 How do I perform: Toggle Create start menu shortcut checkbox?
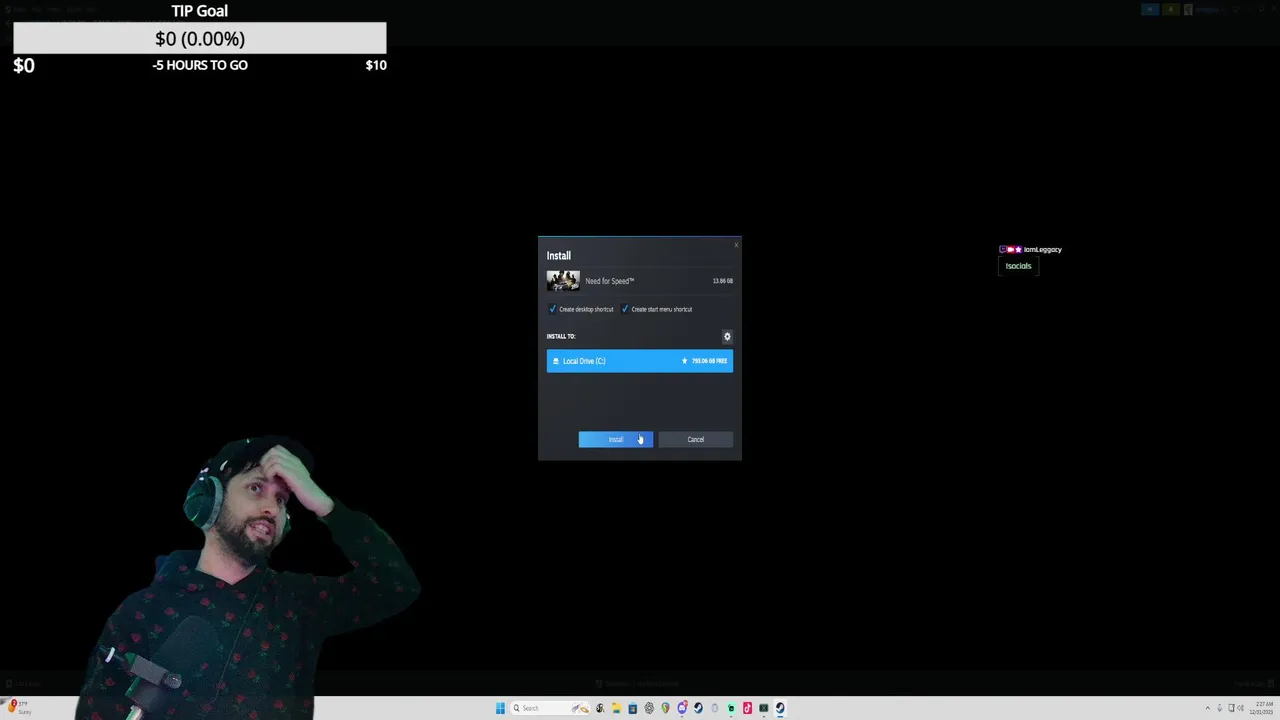point(625,309)
